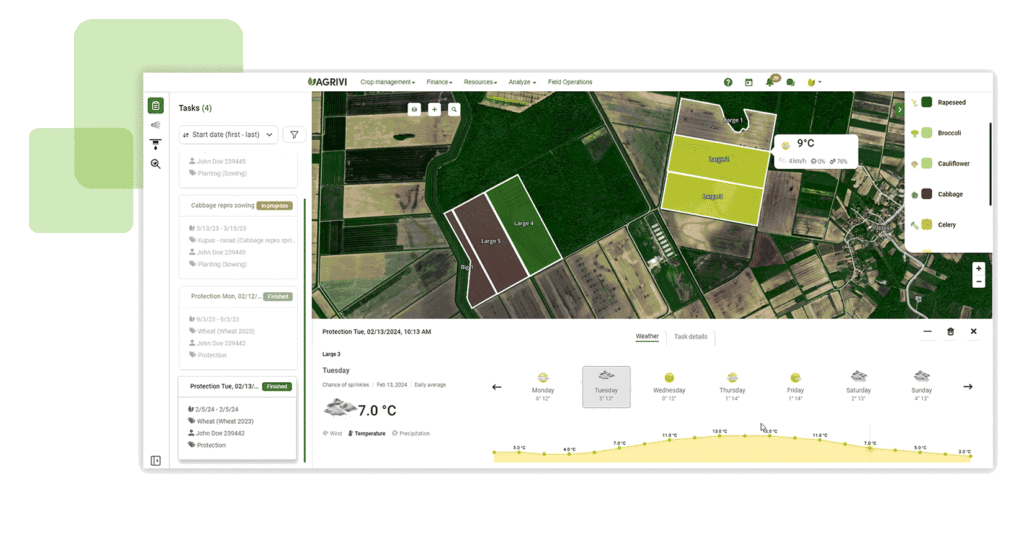Open the help question mark icon
The height and width of the screenshot is (541, 1024).
[728, 82]
